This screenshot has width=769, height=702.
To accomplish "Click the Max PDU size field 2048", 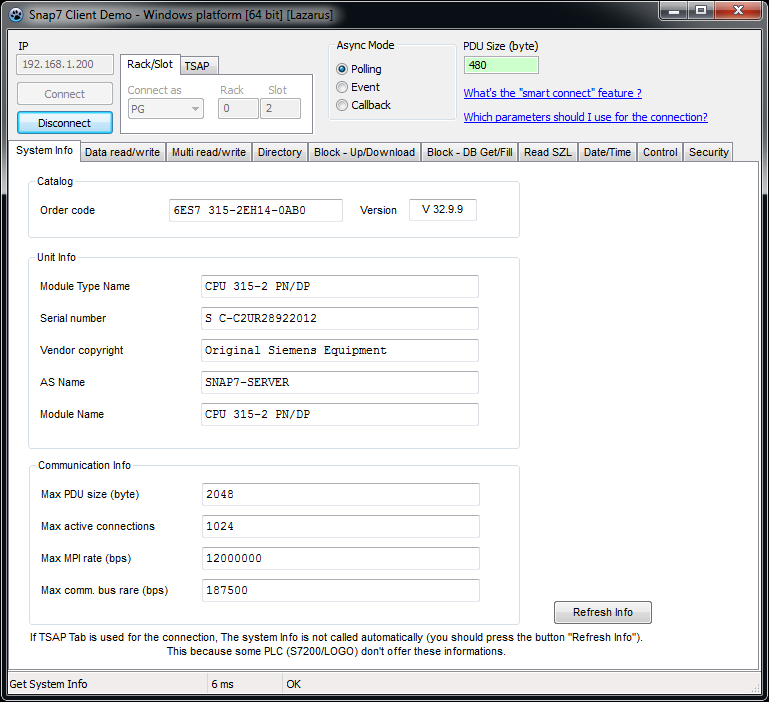I will pos(340,494).
